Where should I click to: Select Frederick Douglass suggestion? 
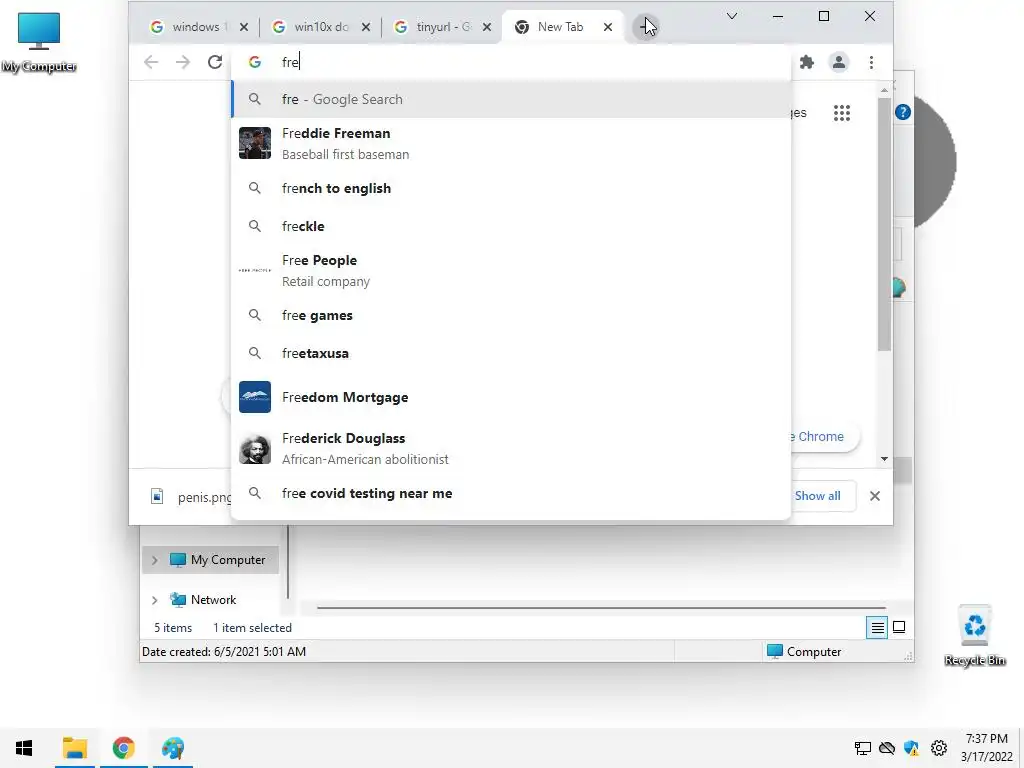tap(511, 448)
